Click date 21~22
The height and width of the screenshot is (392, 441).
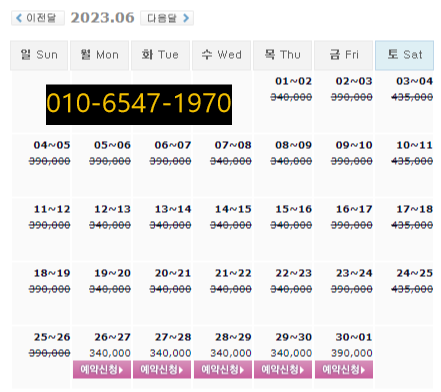click(233, 273)
